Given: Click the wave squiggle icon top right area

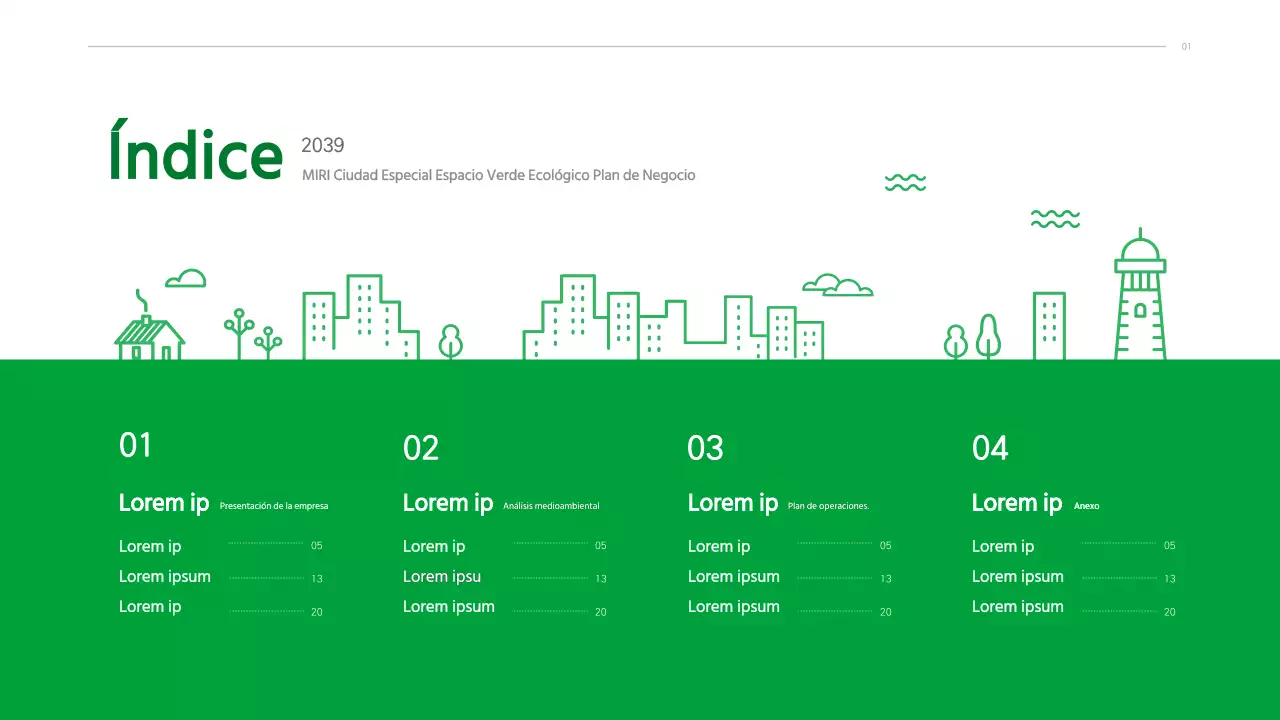Looking at the screenshot, I should click(904, 182).
